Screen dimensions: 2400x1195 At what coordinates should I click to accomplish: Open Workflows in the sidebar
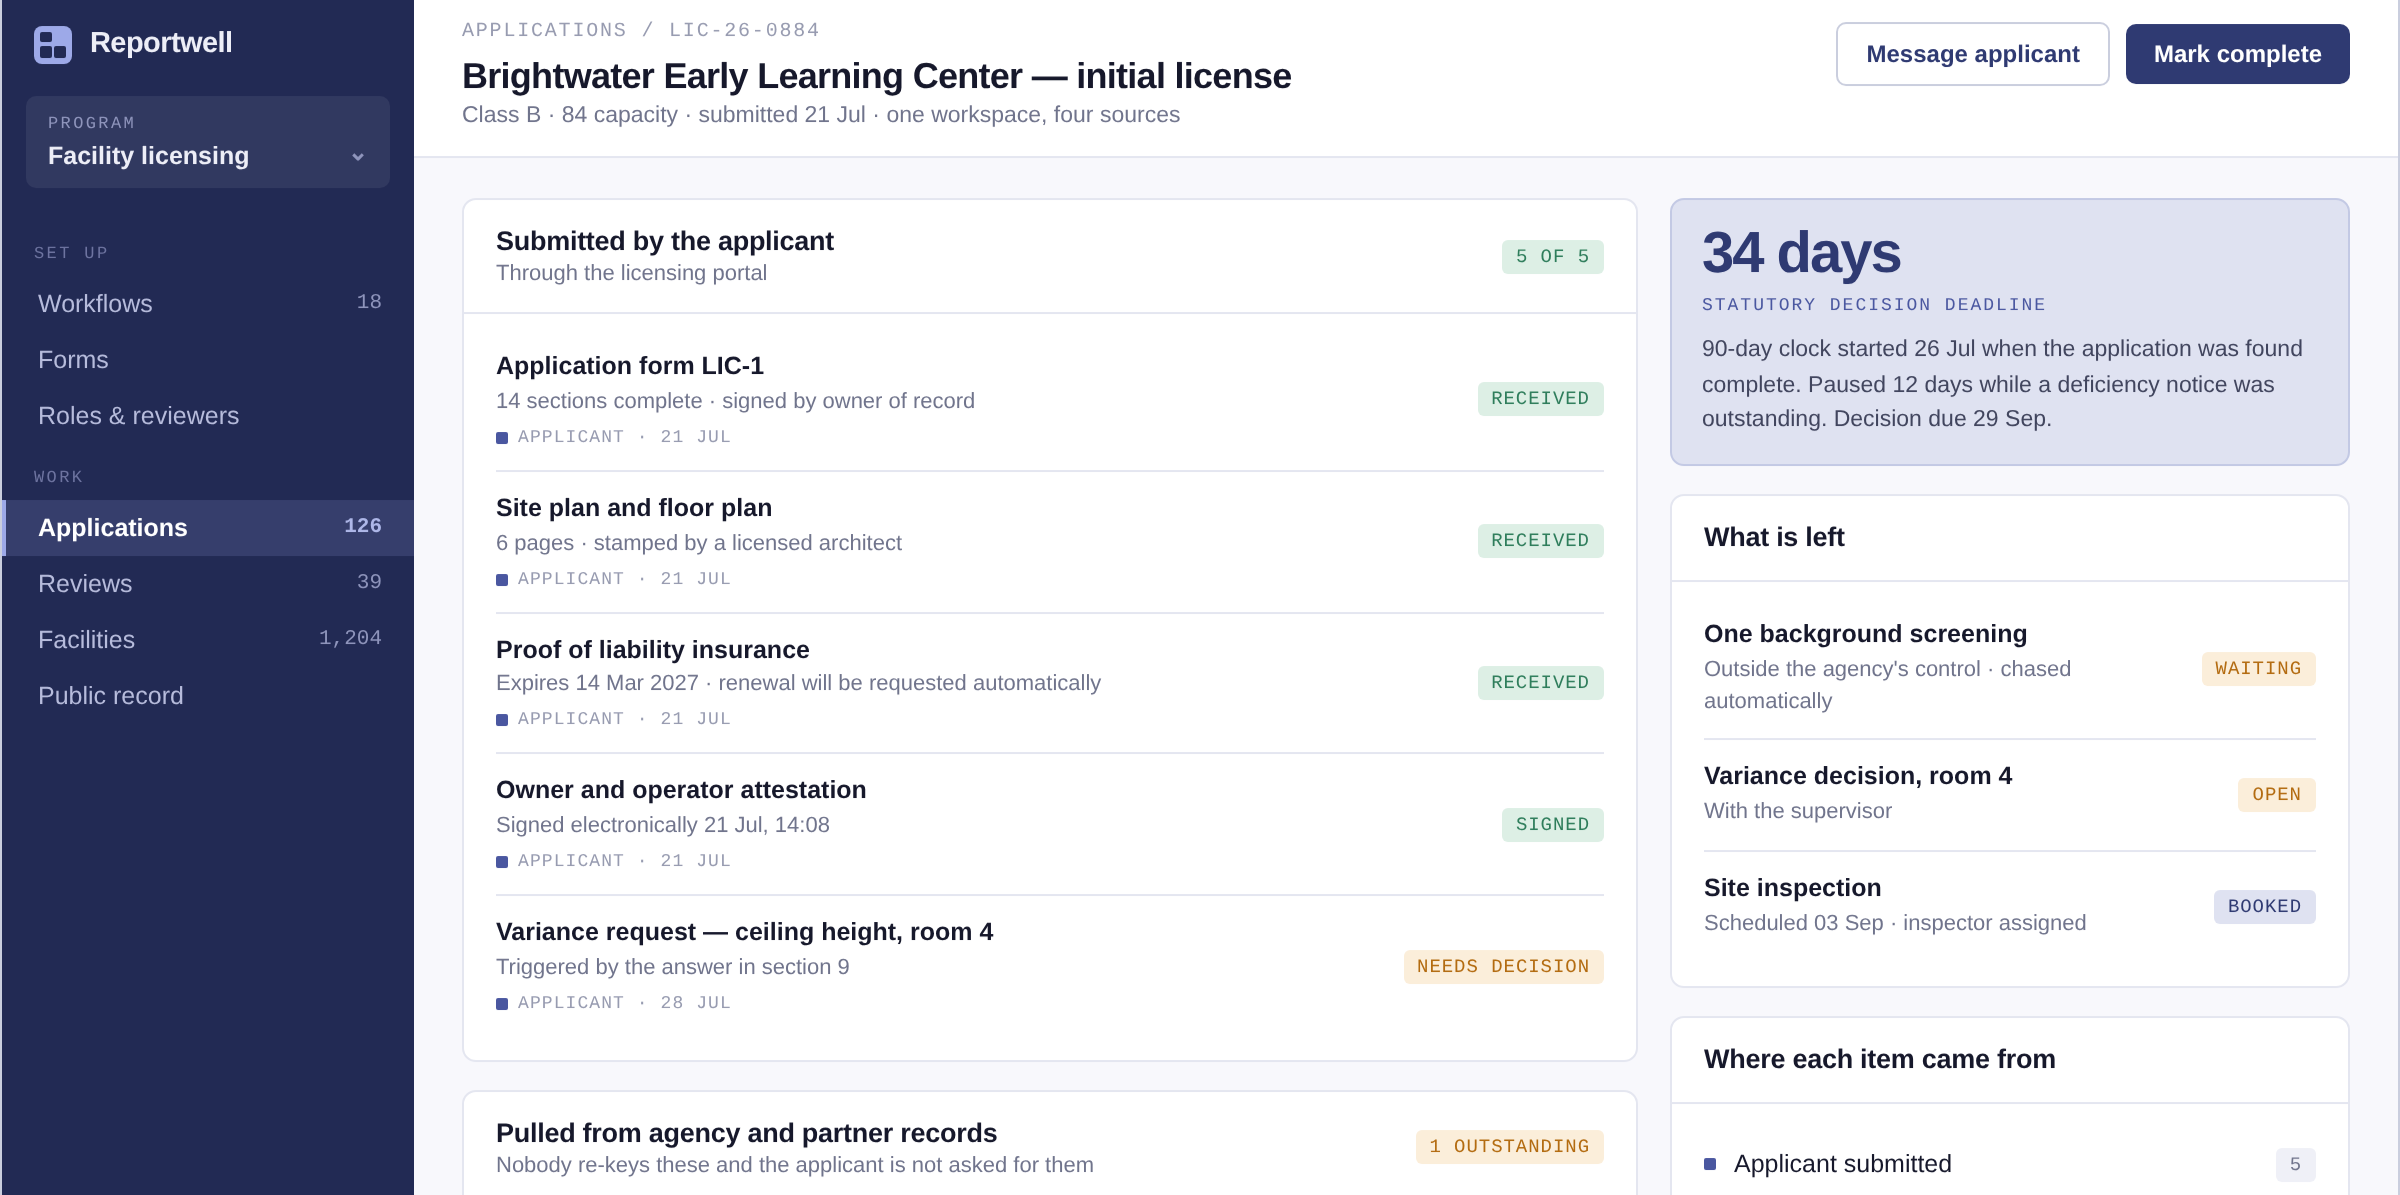(208, 303)
